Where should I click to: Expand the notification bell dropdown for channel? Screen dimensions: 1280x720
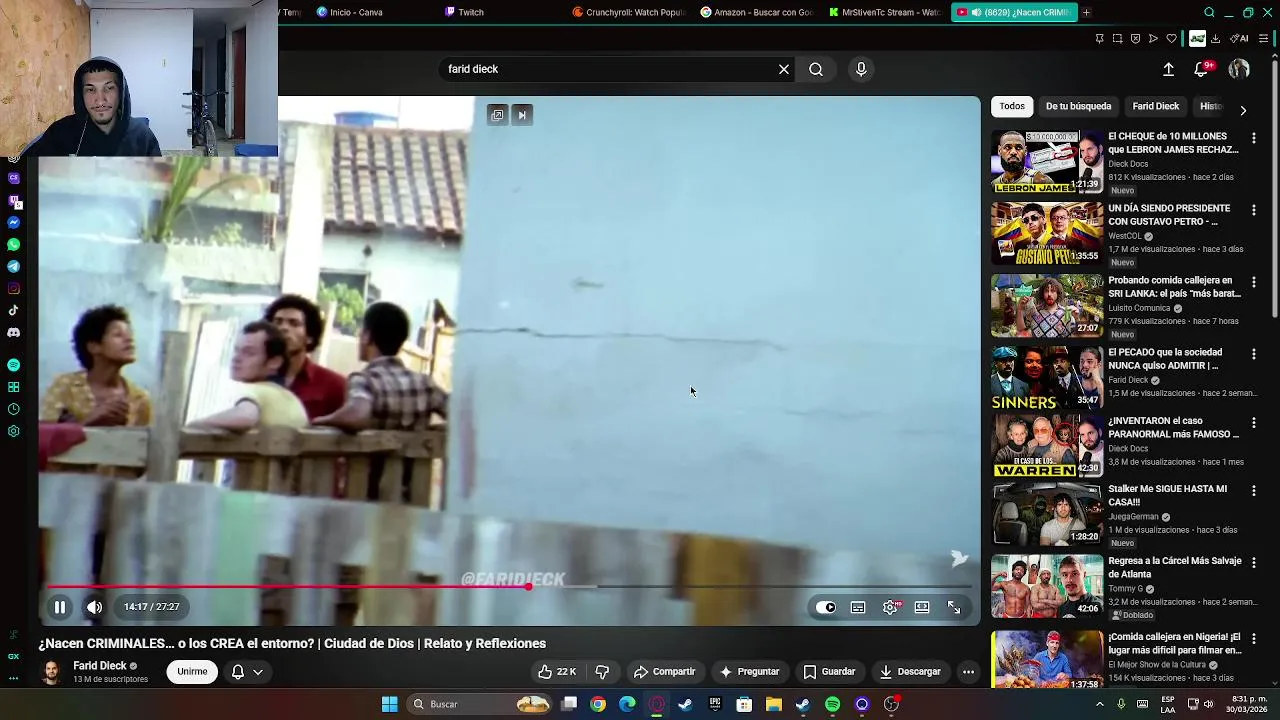[x=246, y=672]
